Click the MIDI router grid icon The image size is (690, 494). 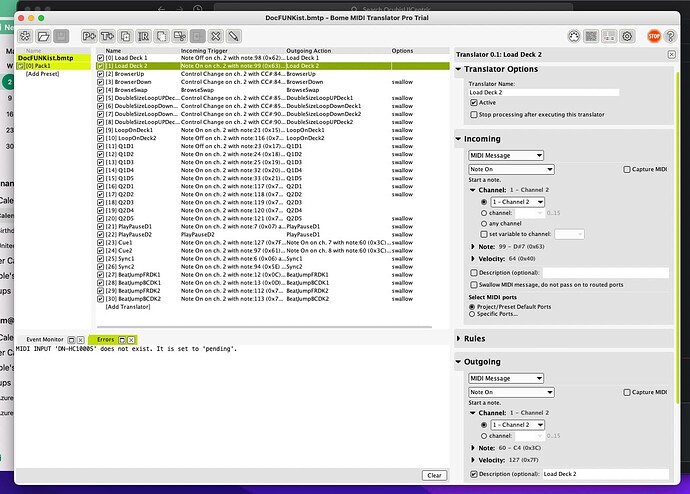coord(591,36)
